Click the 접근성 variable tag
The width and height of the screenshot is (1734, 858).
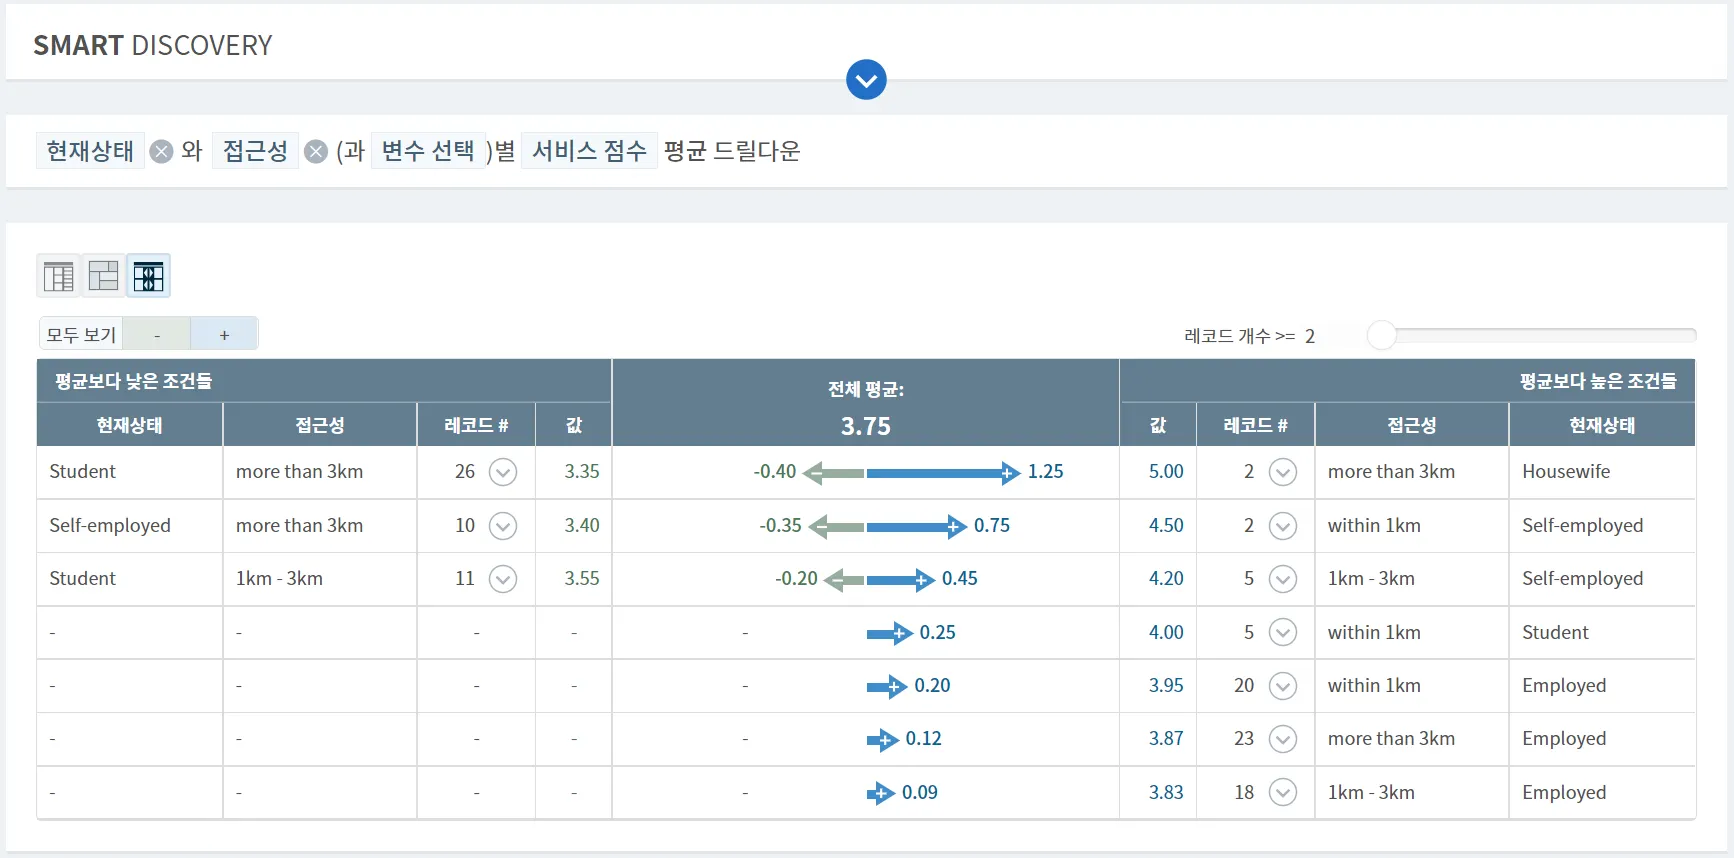click(x=255, y=151)
